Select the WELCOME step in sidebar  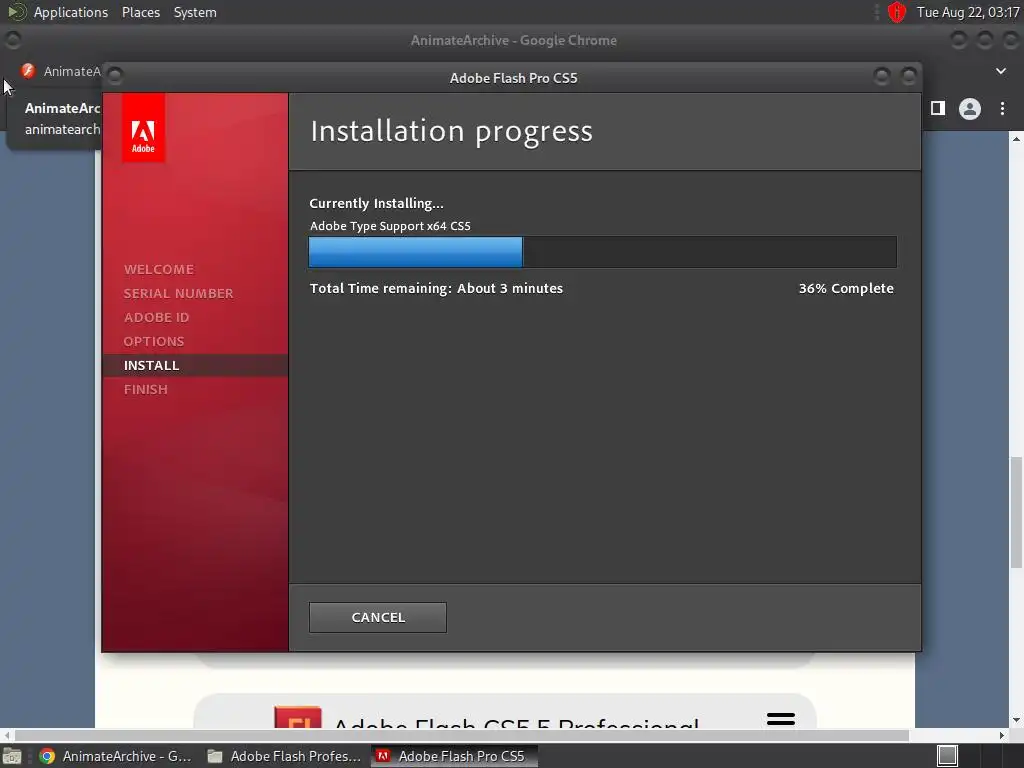pos(159,269)
